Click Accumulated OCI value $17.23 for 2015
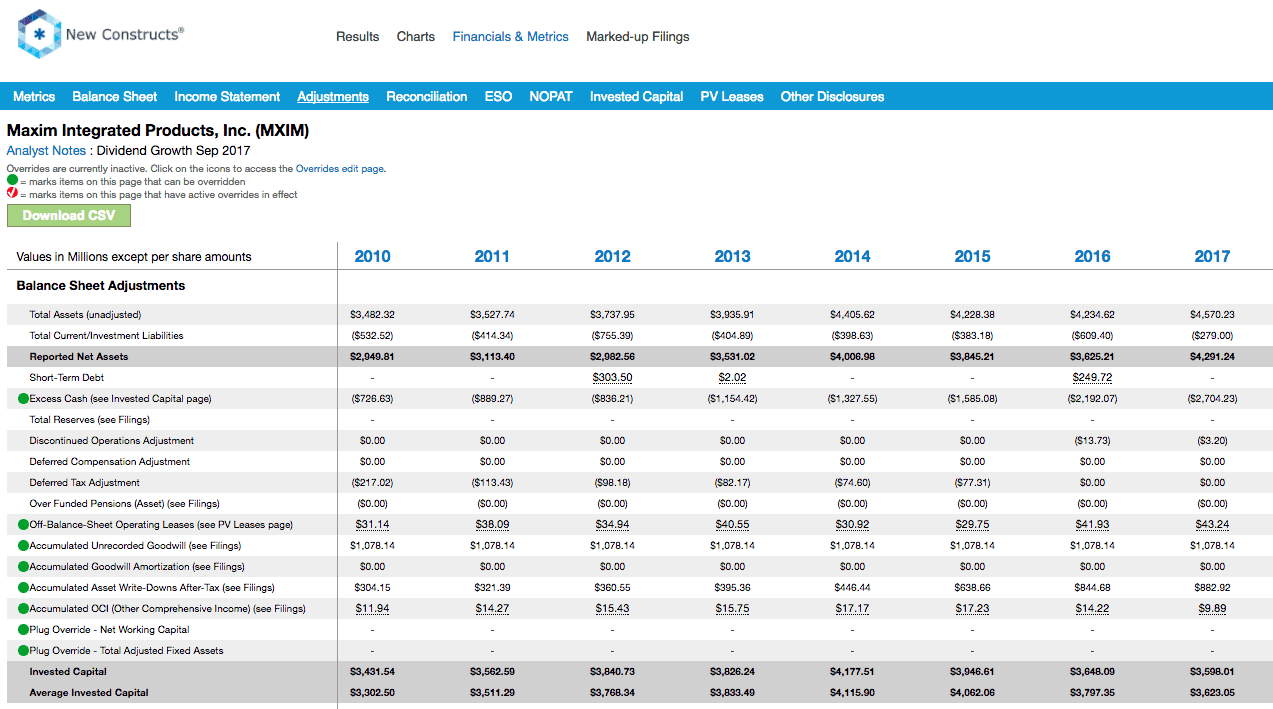This screenshot has width=1273, height=709. click(x=972, y=609)
